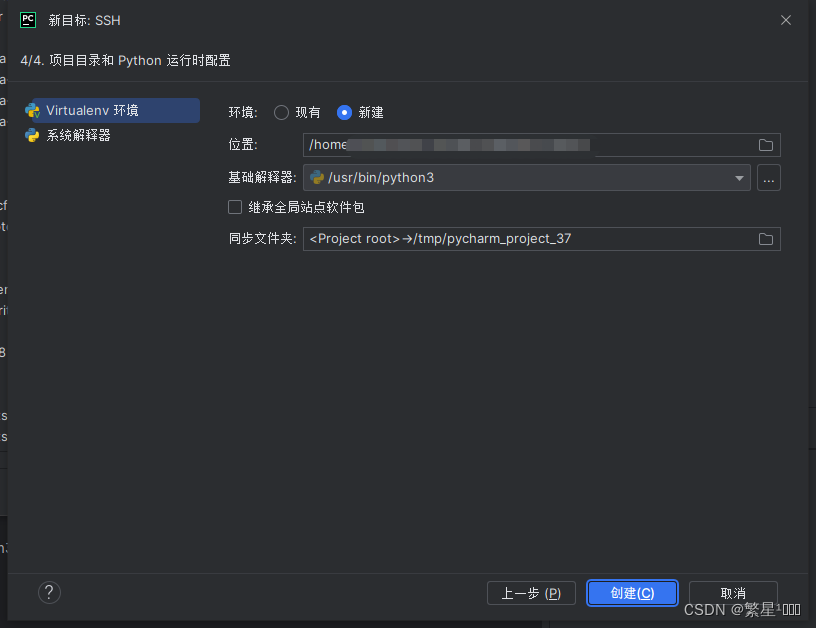Open the interpreter browse dialog via ... button
This screenshot has height=628, width=816.
click(768, 177)
